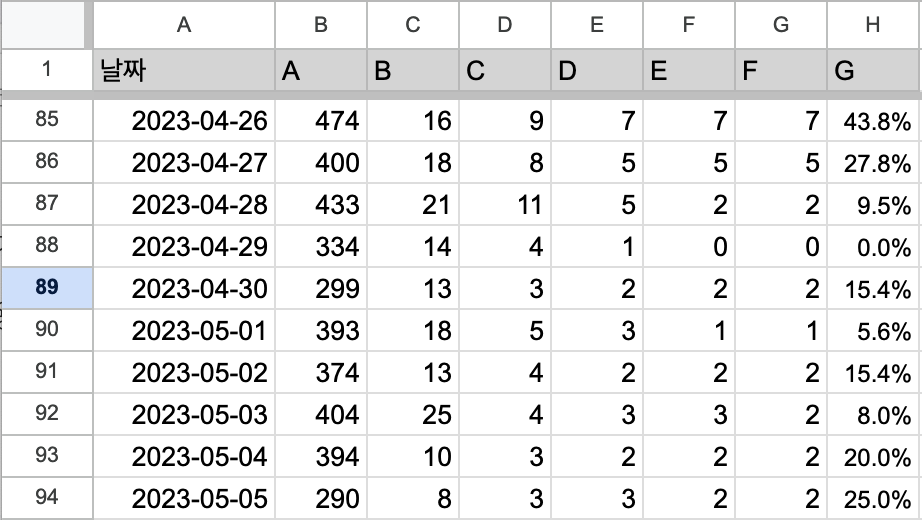Select the row 89 header
The height and width of the screenshot is (520, 922).
coord(46,288)
